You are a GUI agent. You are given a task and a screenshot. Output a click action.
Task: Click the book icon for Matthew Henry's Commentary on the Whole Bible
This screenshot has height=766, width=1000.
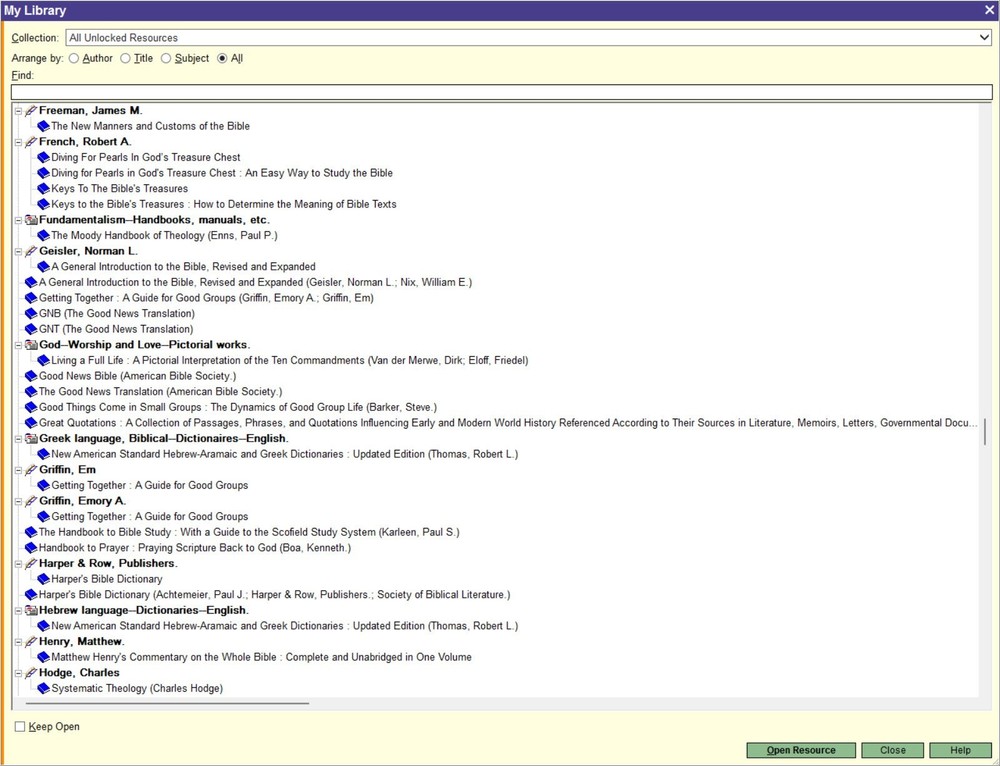tap(43, 658)
